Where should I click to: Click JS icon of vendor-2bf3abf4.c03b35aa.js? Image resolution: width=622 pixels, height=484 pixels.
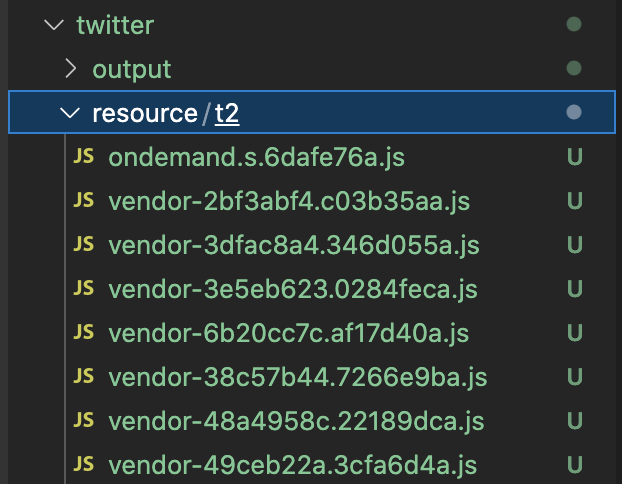click(x=84, y=201)
